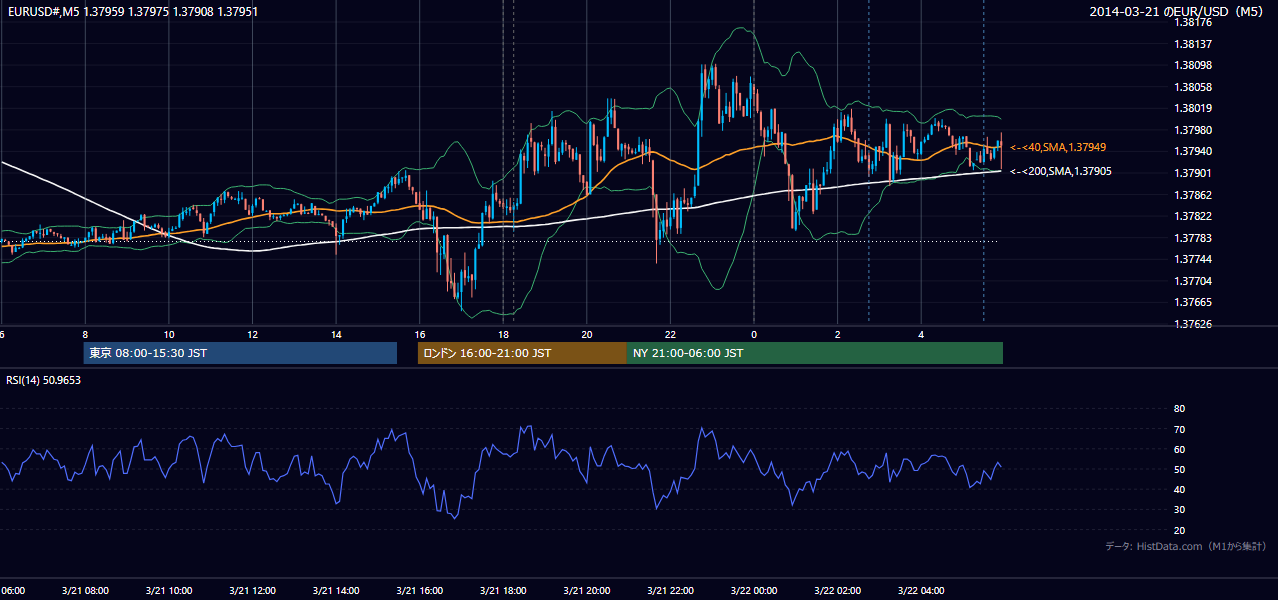1278x600 pixels.
Task: Click RSI scale value 30
Action: pyautogui.click(x=1179, y=510)
